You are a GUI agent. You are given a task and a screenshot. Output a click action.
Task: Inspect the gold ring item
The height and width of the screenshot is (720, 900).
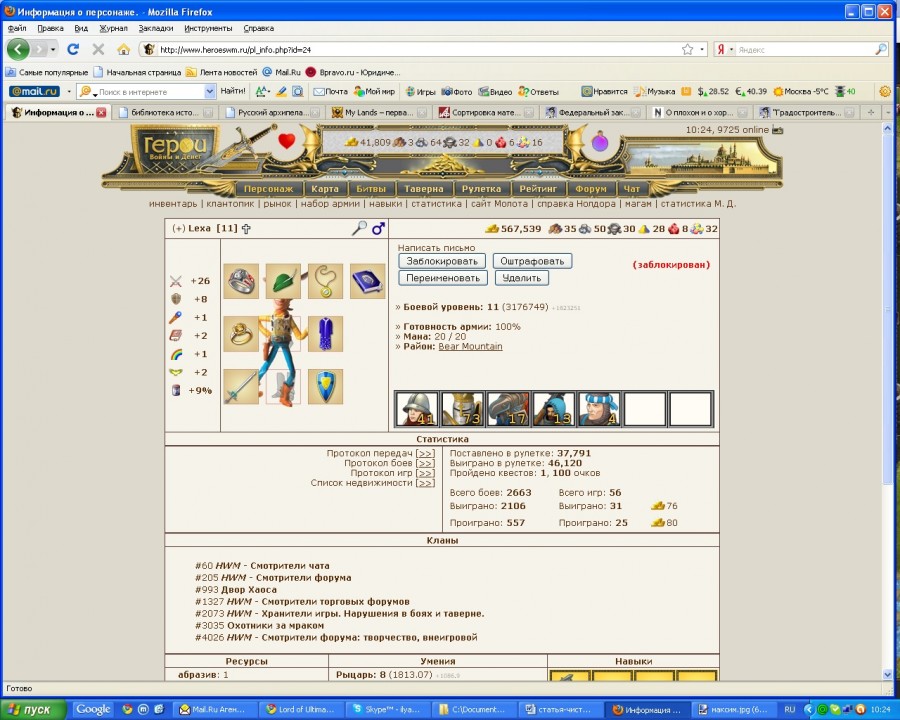tap(241, 334)
